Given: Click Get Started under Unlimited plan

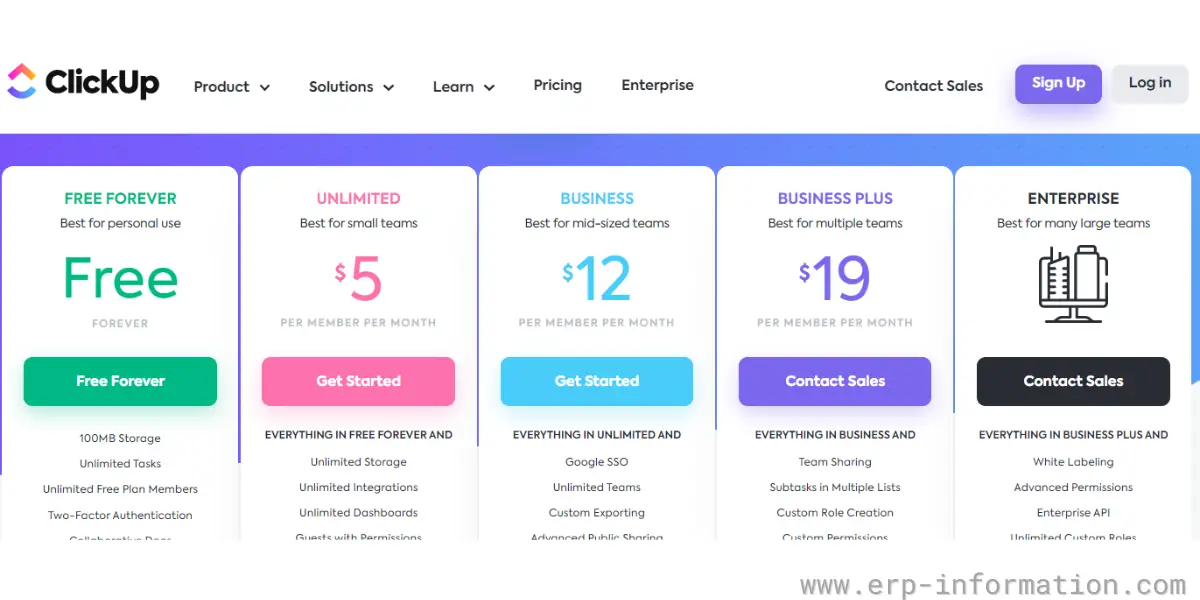Looking at the screenshot, I should [x=358, y=381].
